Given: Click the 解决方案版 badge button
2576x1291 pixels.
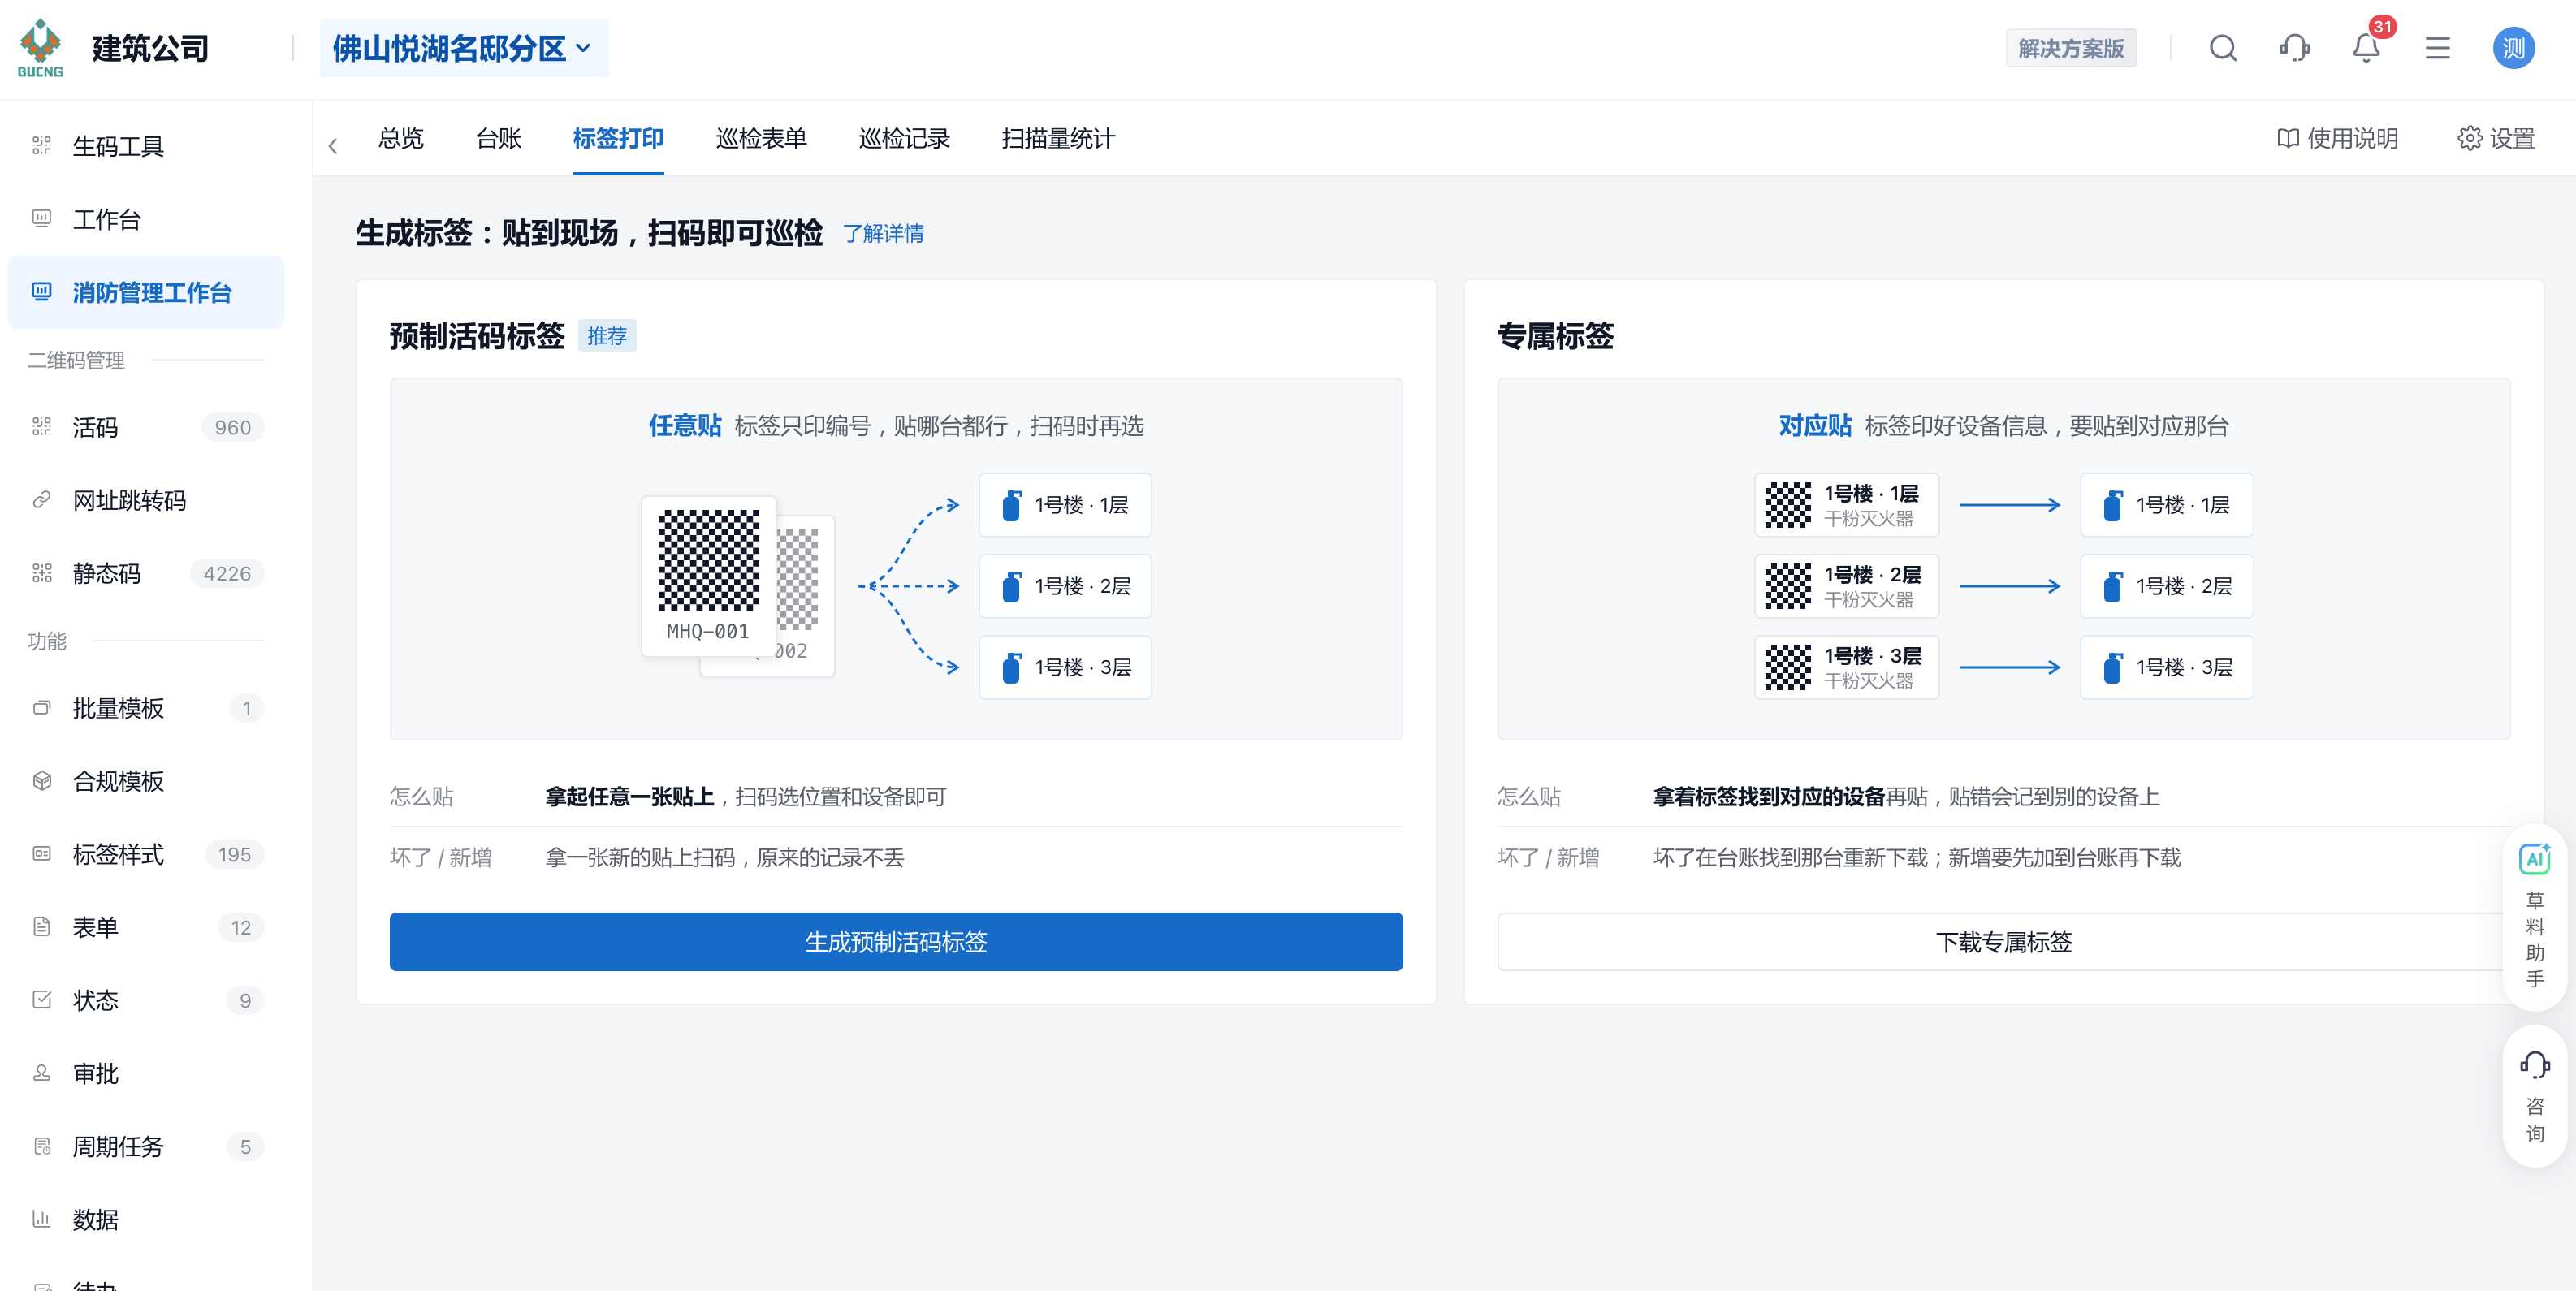Looking at the screenshot, I should click(2071, 48).
